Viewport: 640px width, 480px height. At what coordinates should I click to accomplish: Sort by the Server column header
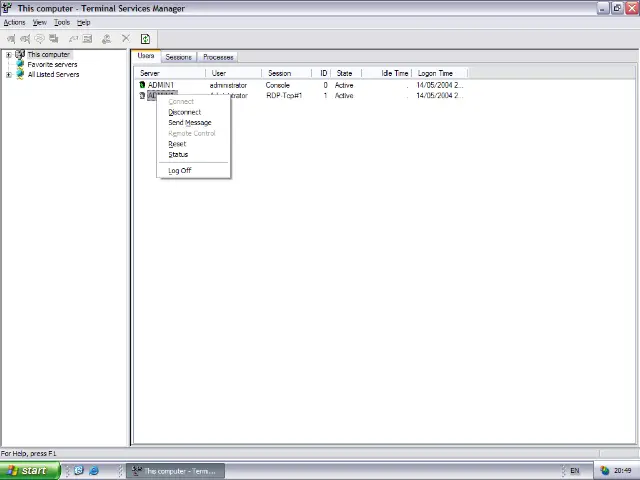[x=171, y=73]
